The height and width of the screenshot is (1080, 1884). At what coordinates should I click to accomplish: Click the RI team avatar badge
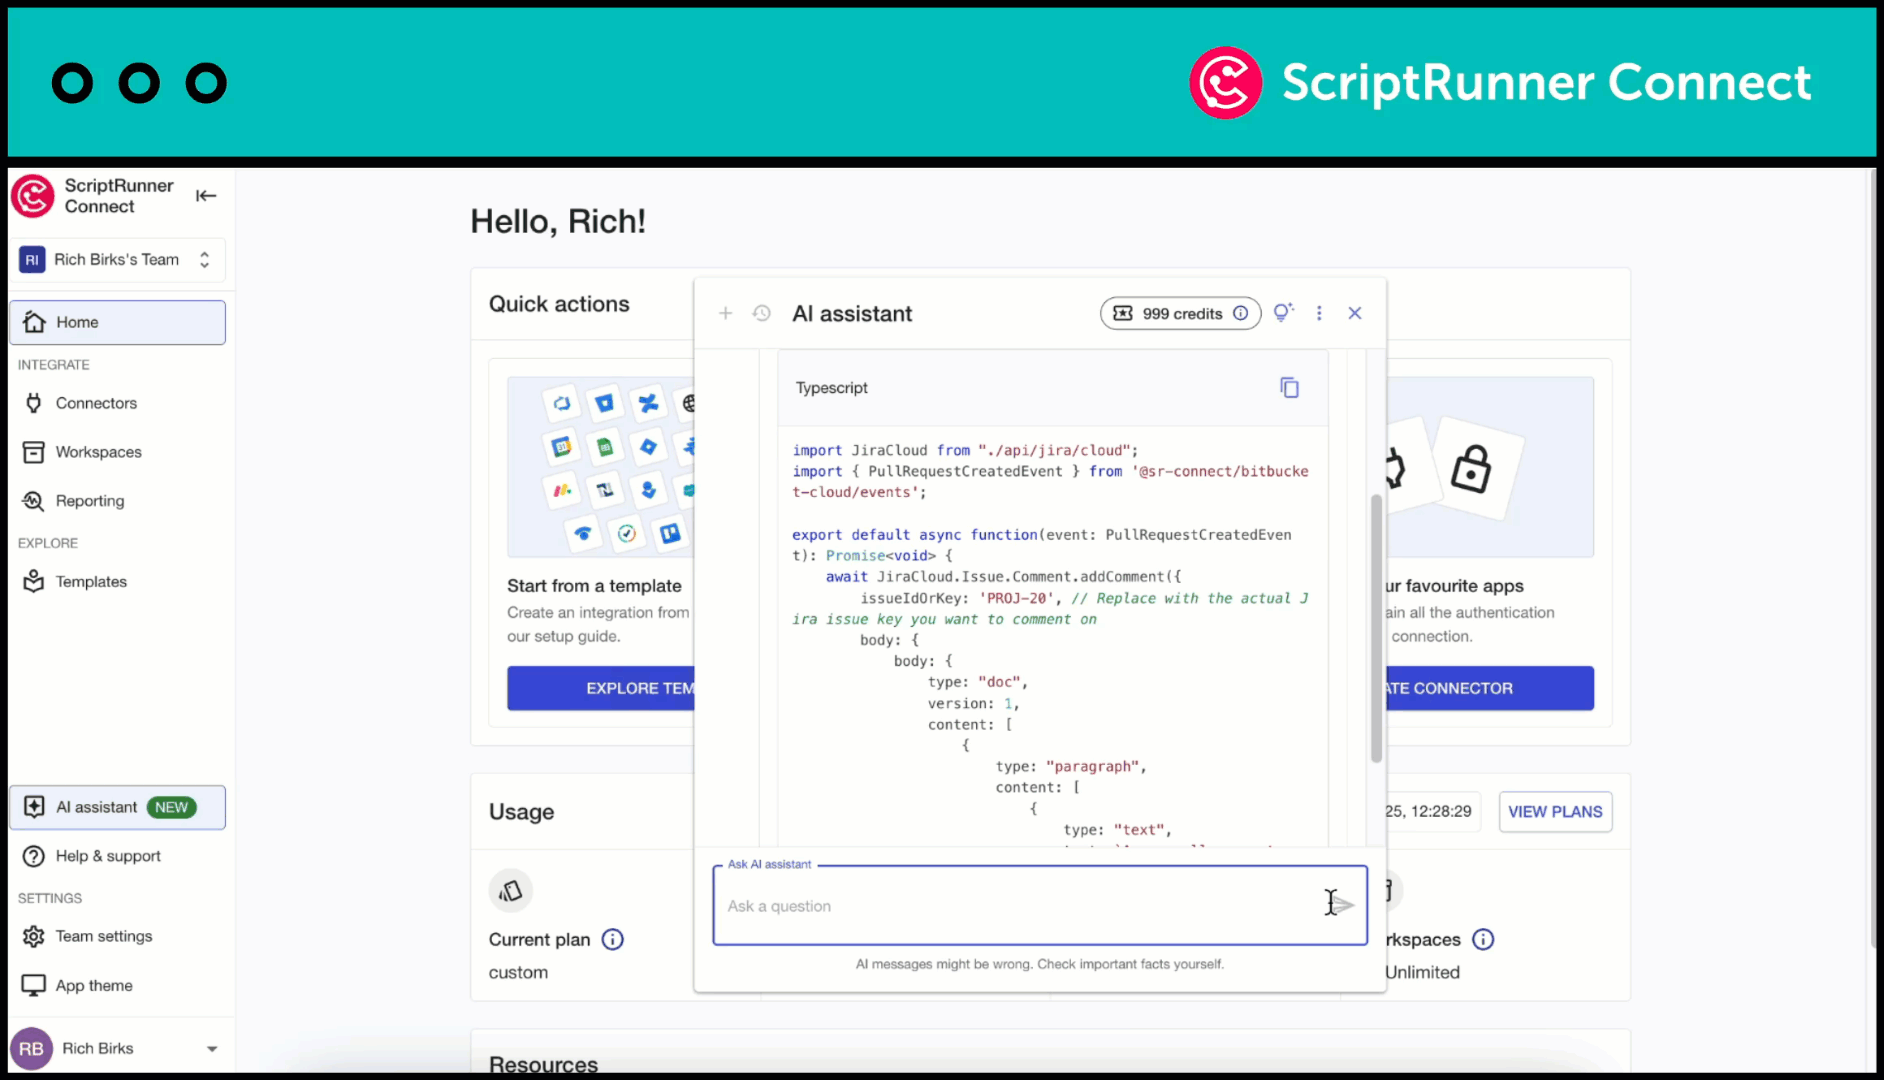pos(32,260)
